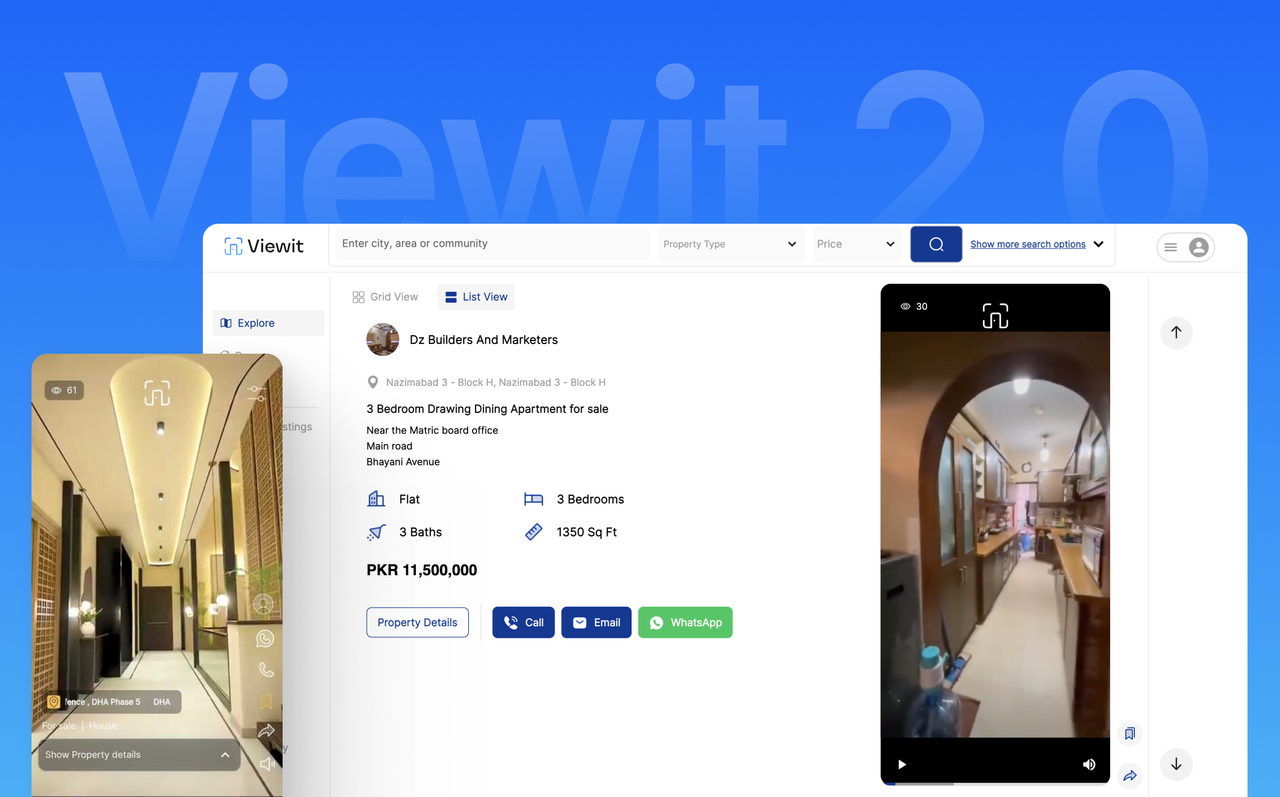Open the hamburger user account menu
The height and width of the screenshot is (797, 1280).
click(1185, 247)
